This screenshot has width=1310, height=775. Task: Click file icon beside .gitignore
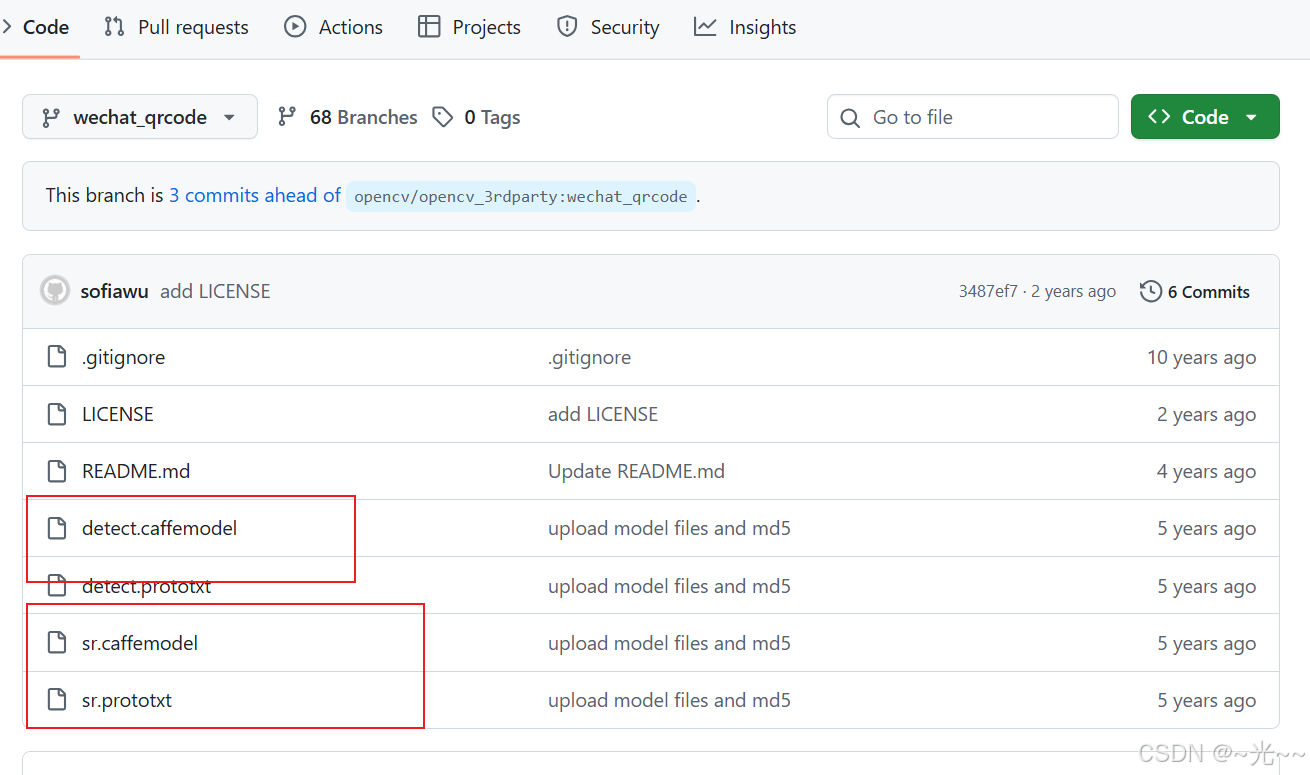tap(57, 357)
